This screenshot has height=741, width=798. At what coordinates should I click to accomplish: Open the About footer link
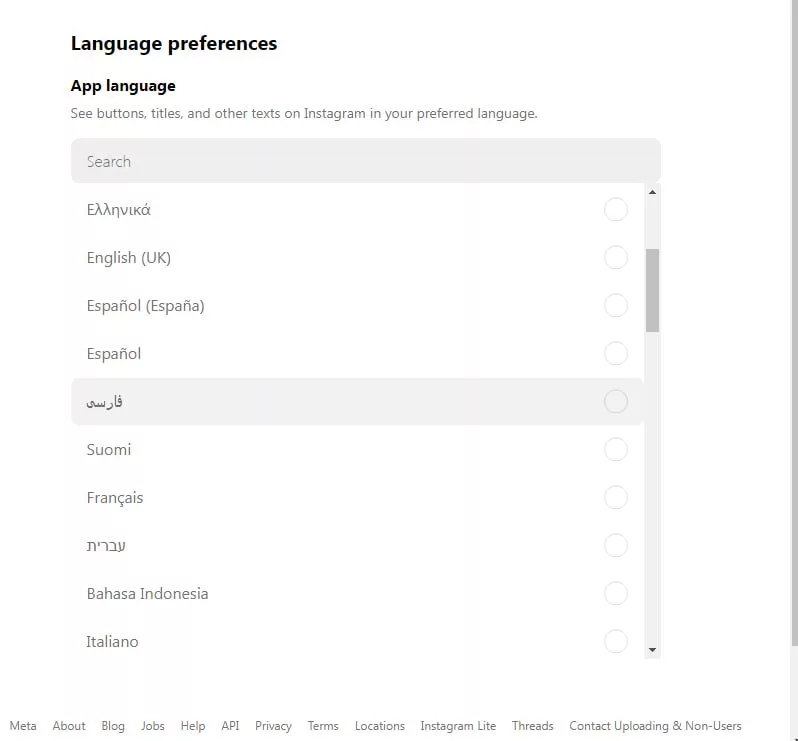click(x=69, y=726)
